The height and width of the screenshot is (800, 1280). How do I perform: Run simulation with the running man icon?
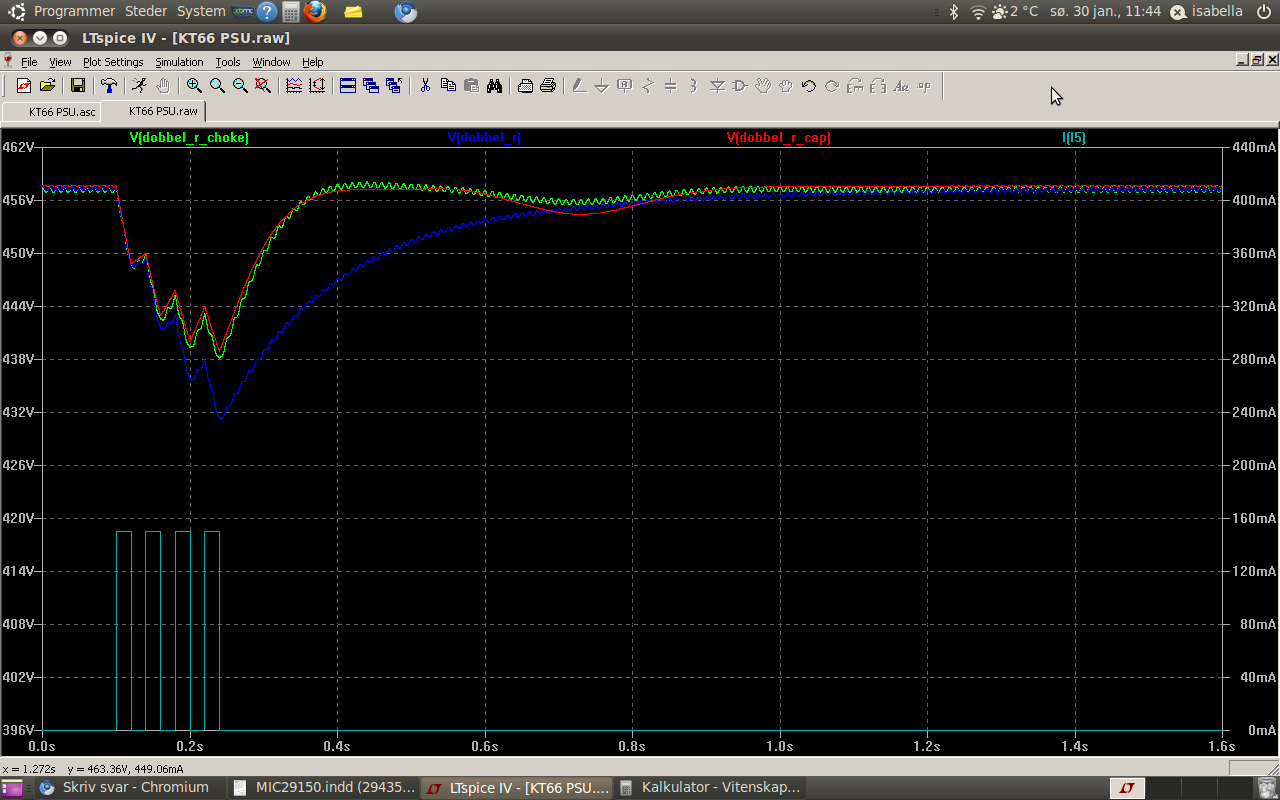click(139, 86)
